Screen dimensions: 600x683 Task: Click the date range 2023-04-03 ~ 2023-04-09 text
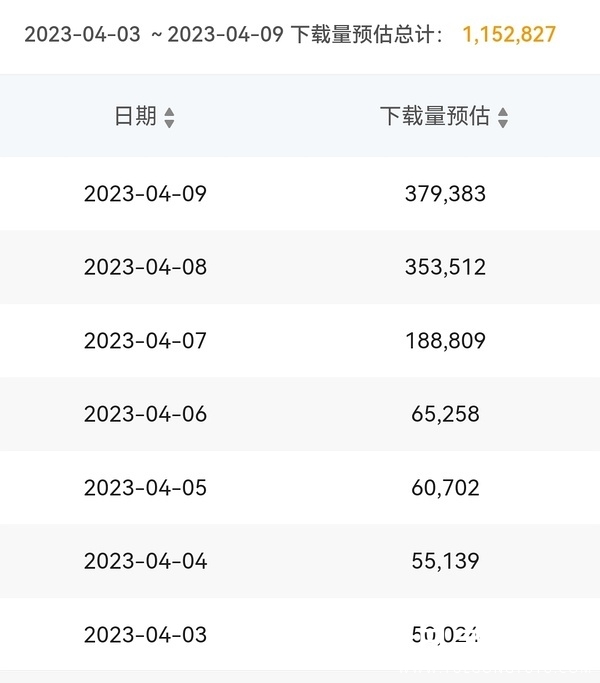pyautogui.click(x=154, y=35)
